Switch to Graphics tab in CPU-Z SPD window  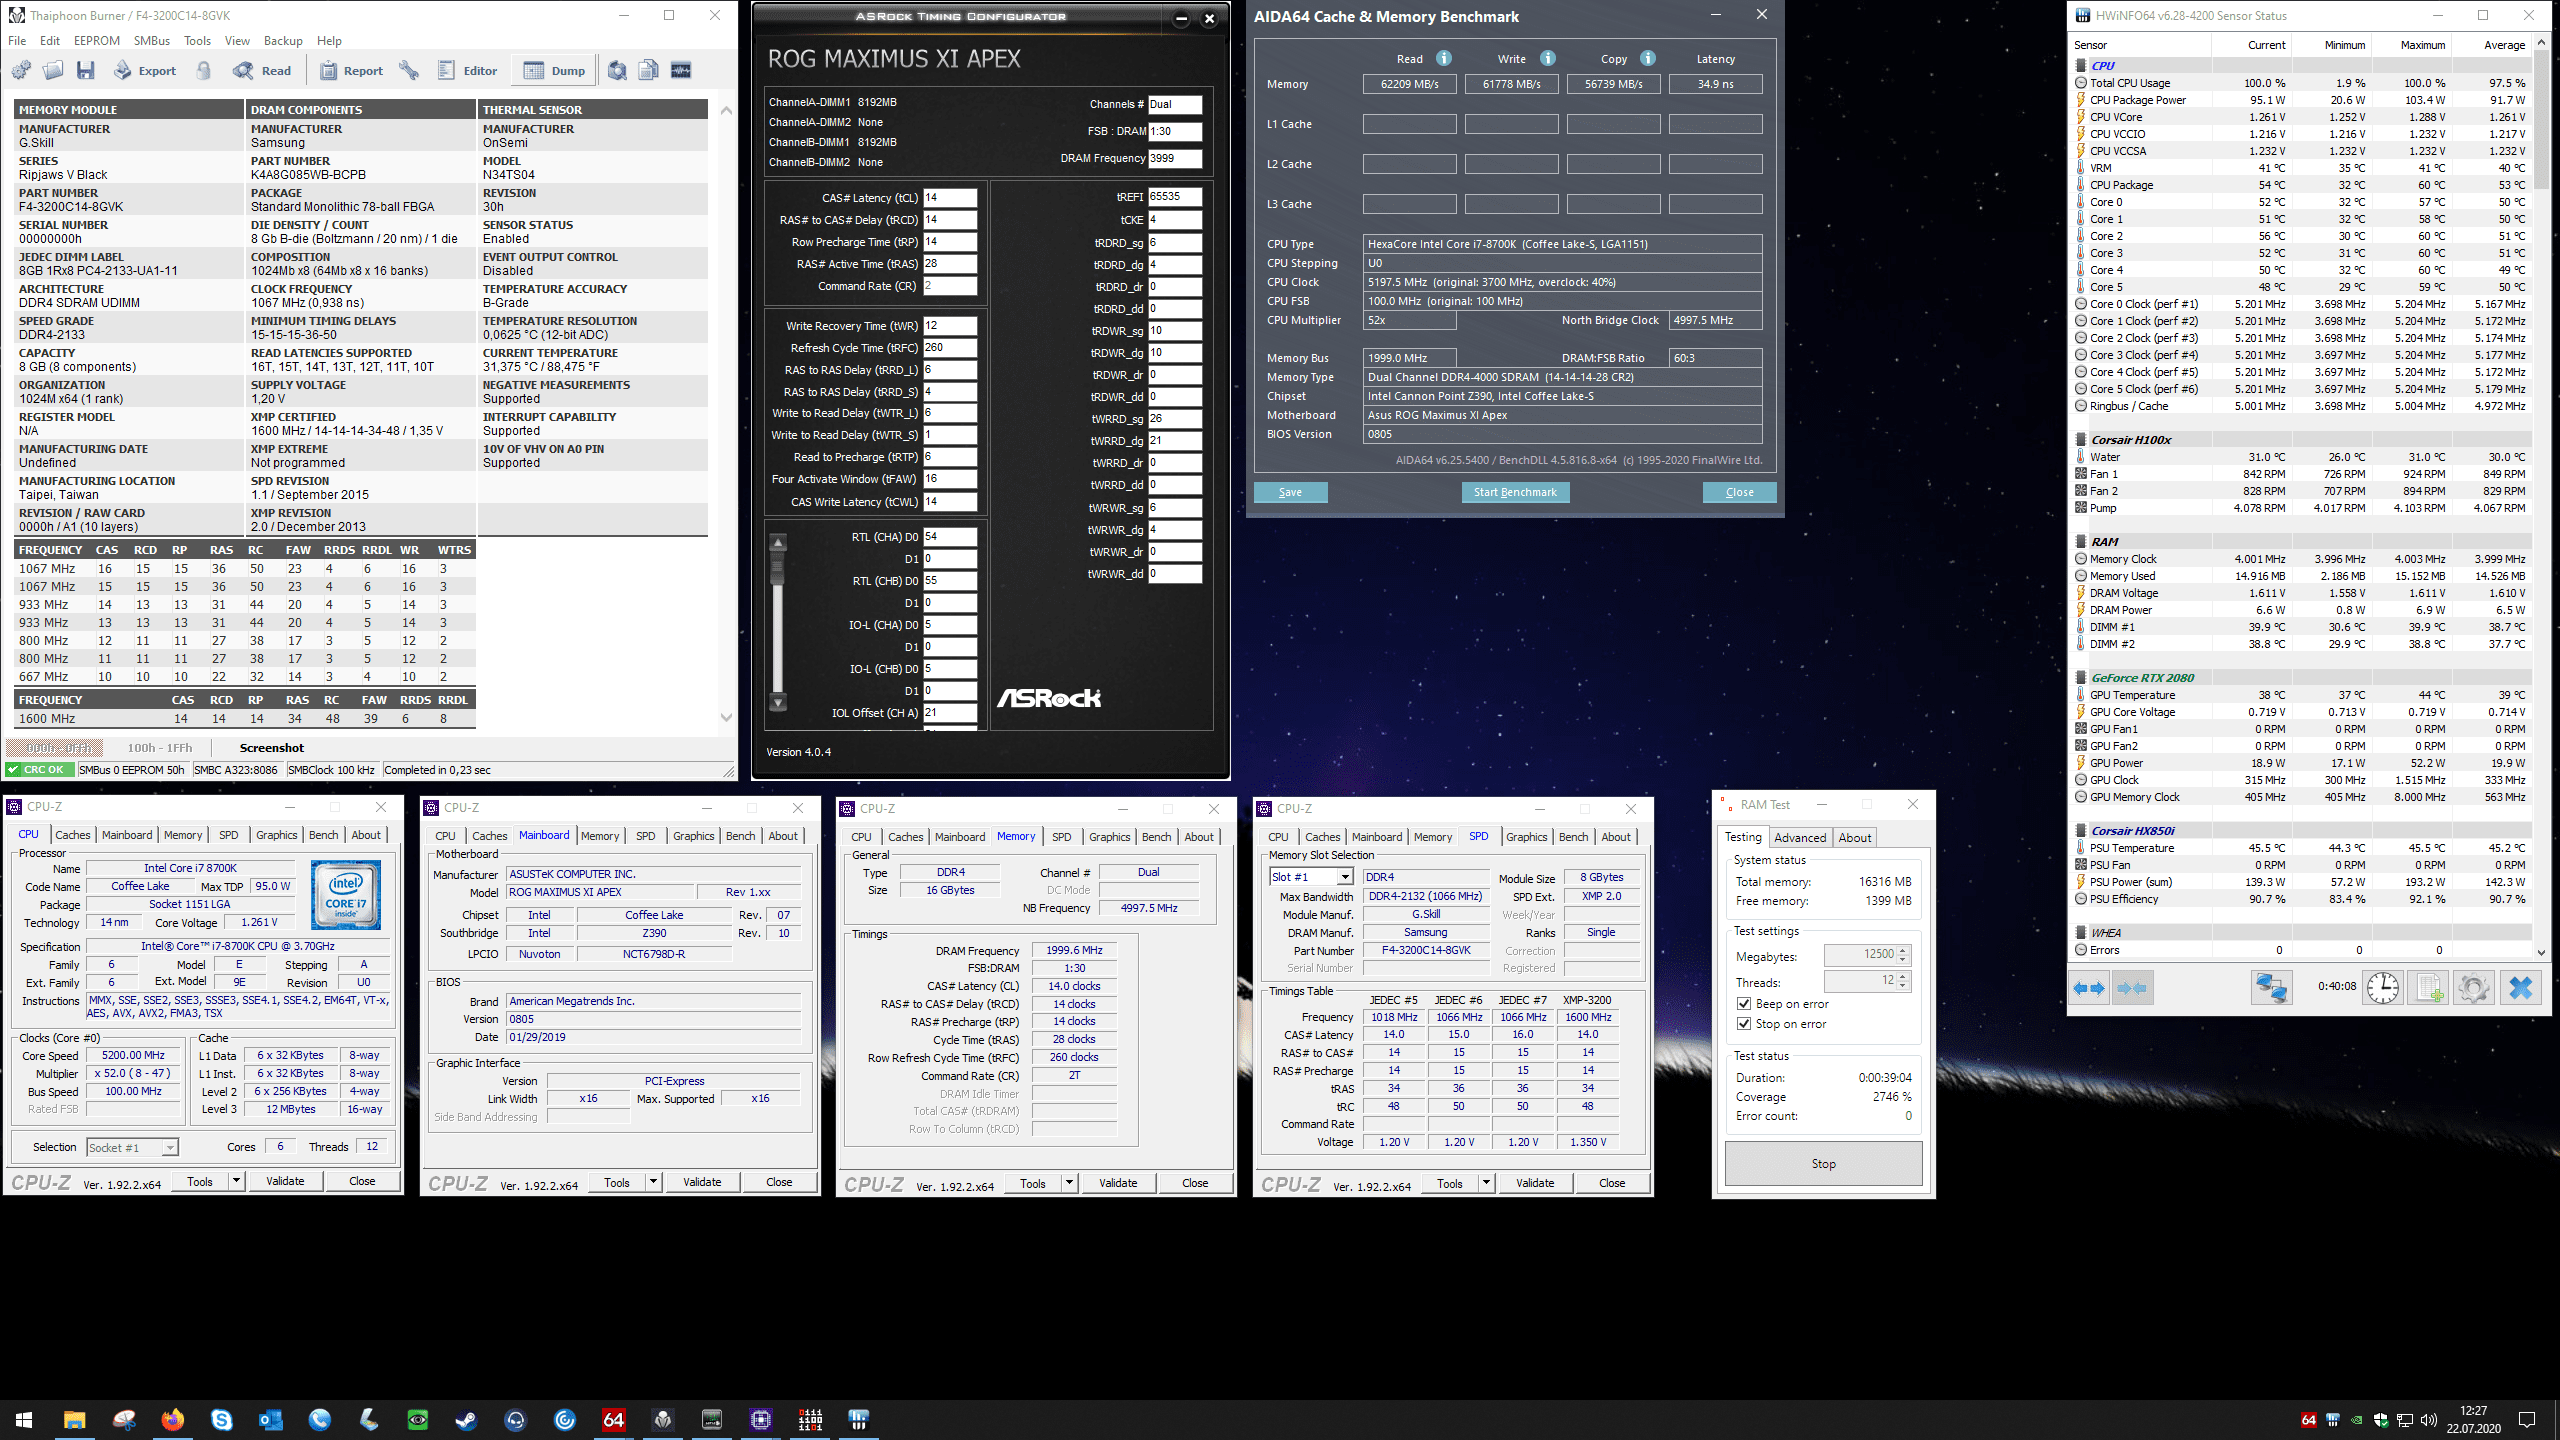click(1526, 837)
